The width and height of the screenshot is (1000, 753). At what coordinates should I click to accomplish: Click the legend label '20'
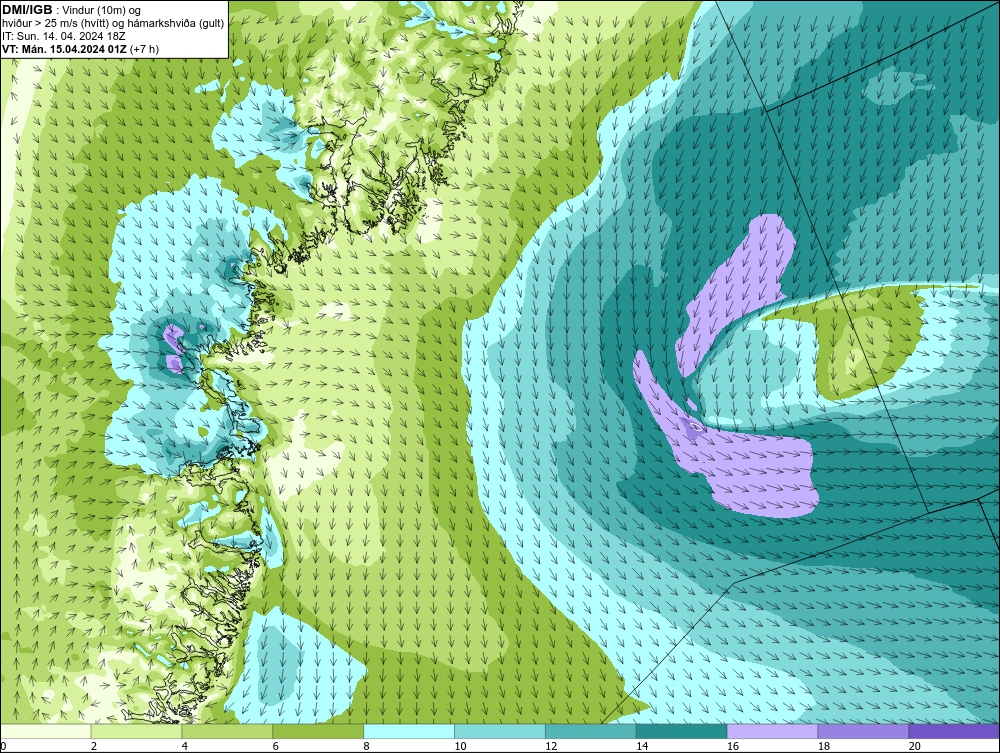915,746
